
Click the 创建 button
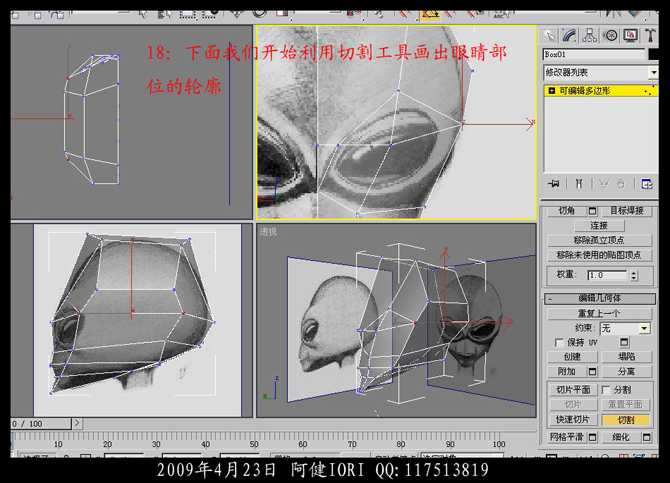pos(573,356)
